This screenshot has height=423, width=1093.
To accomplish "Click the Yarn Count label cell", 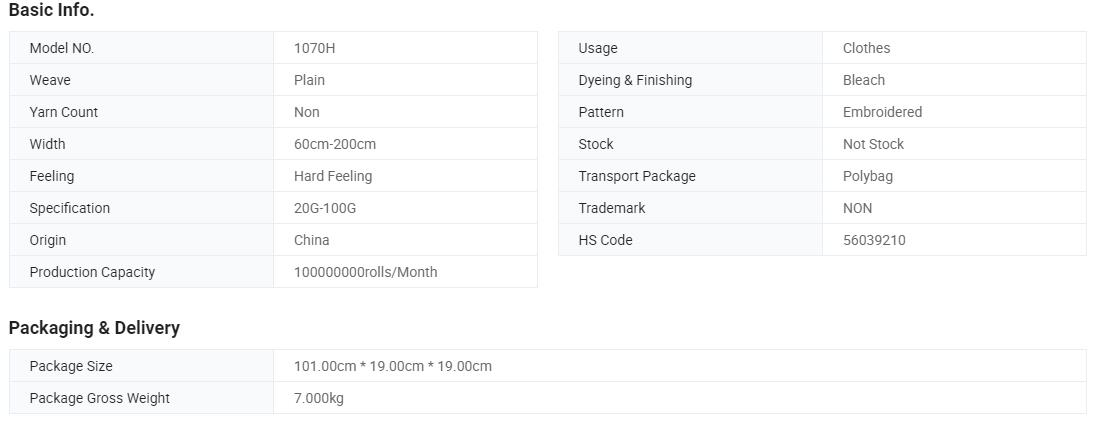I will [142, 112].
